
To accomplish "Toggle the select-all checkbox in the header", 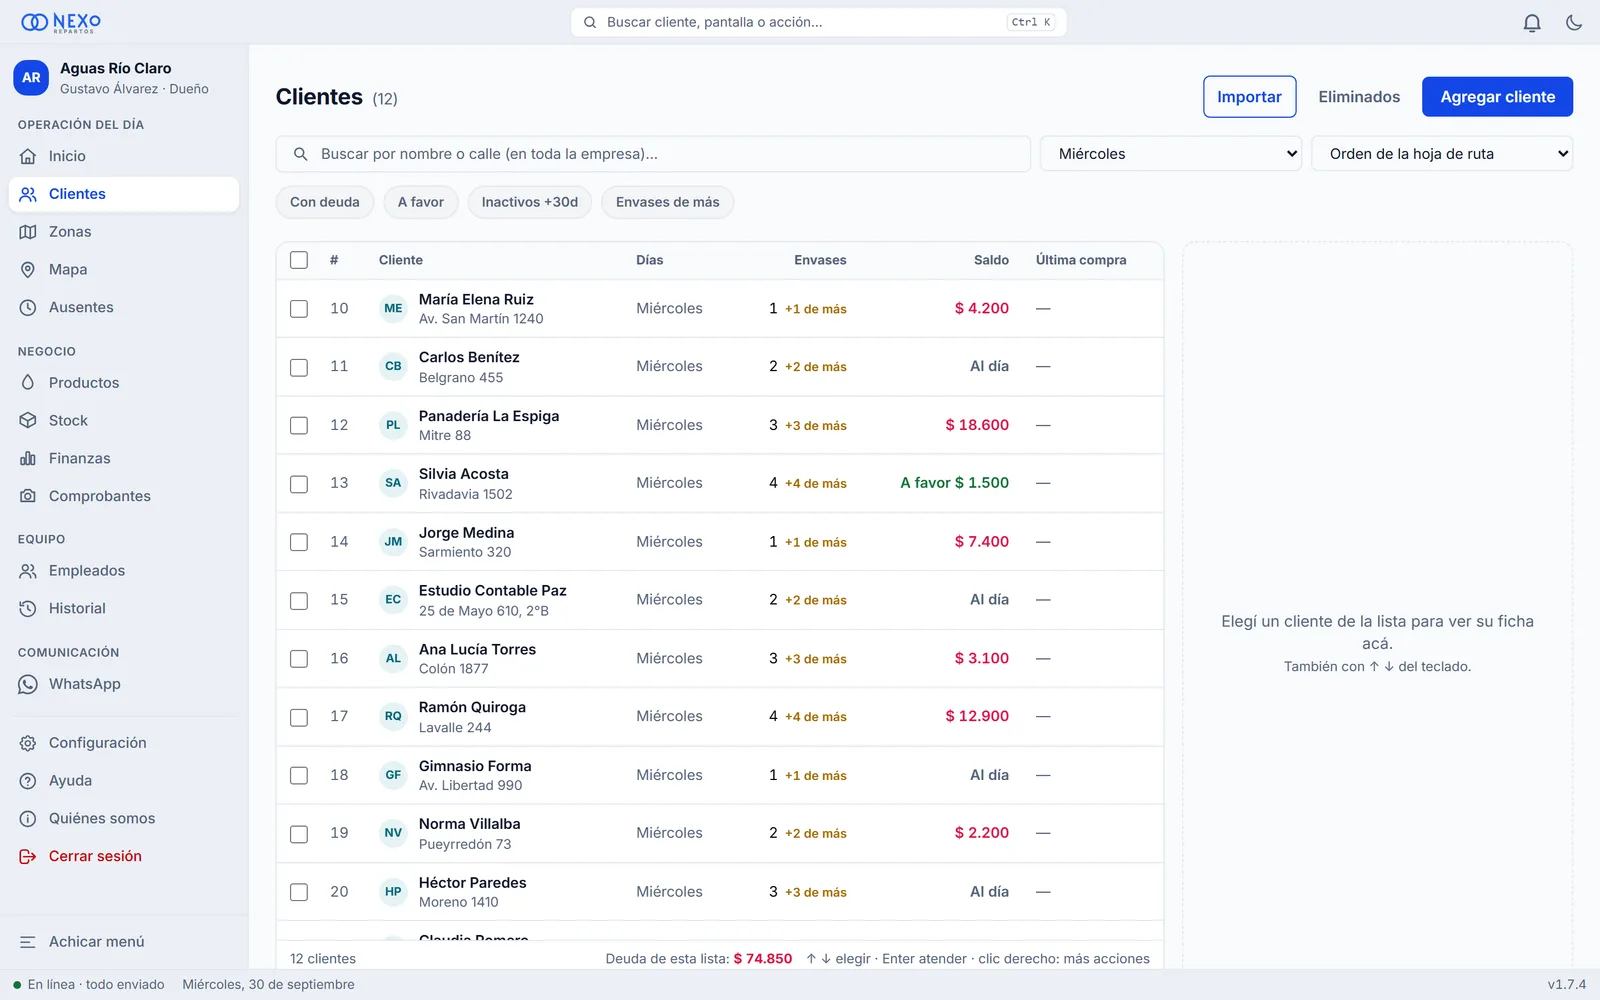I will pyautogui.click(x=299, y=260).
